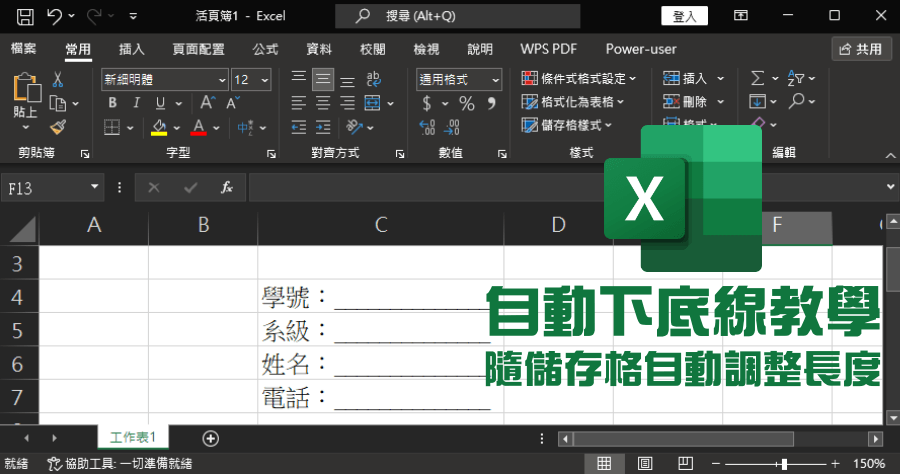The height and width of the screenshot is (474, 900).
Task: Select the Format Painter brush
Action: (x=58, y=127)
